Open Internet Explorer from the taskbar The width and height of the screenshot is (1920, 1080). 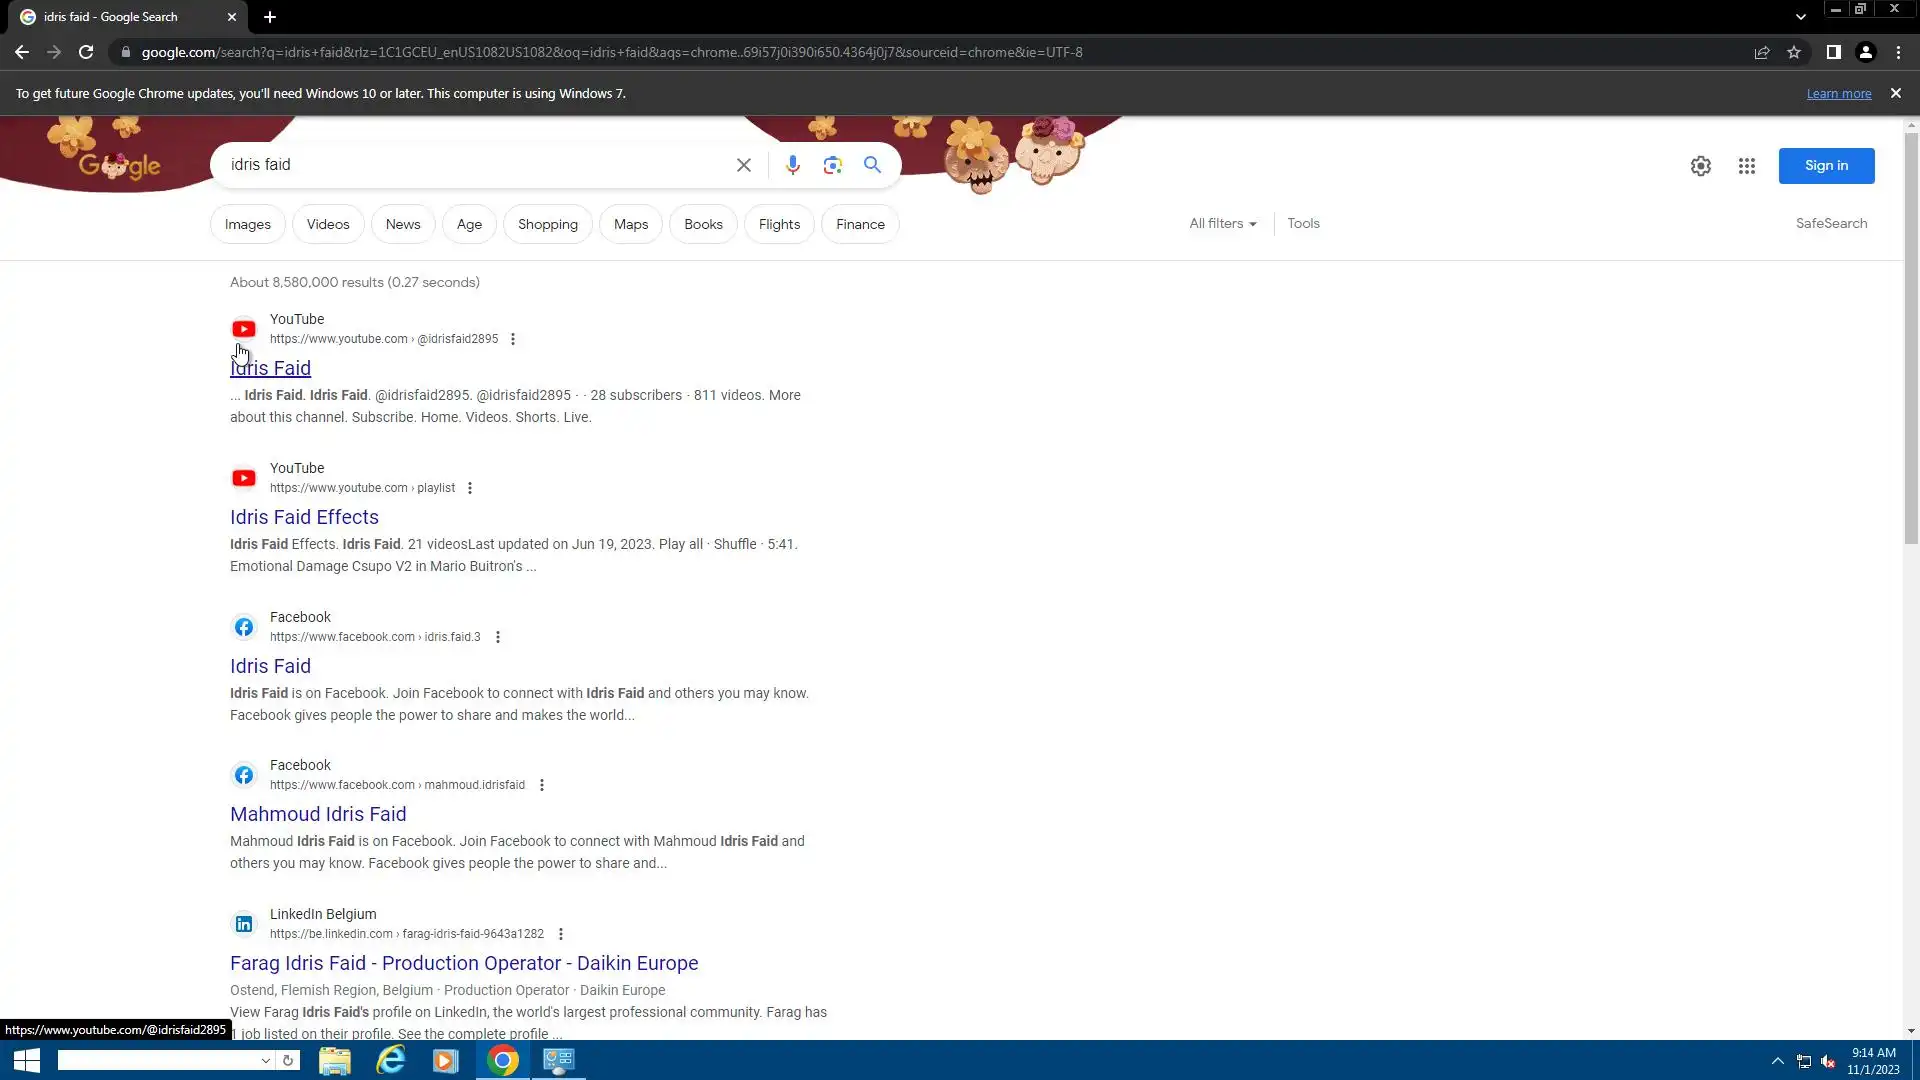(x=390, y=1060)
